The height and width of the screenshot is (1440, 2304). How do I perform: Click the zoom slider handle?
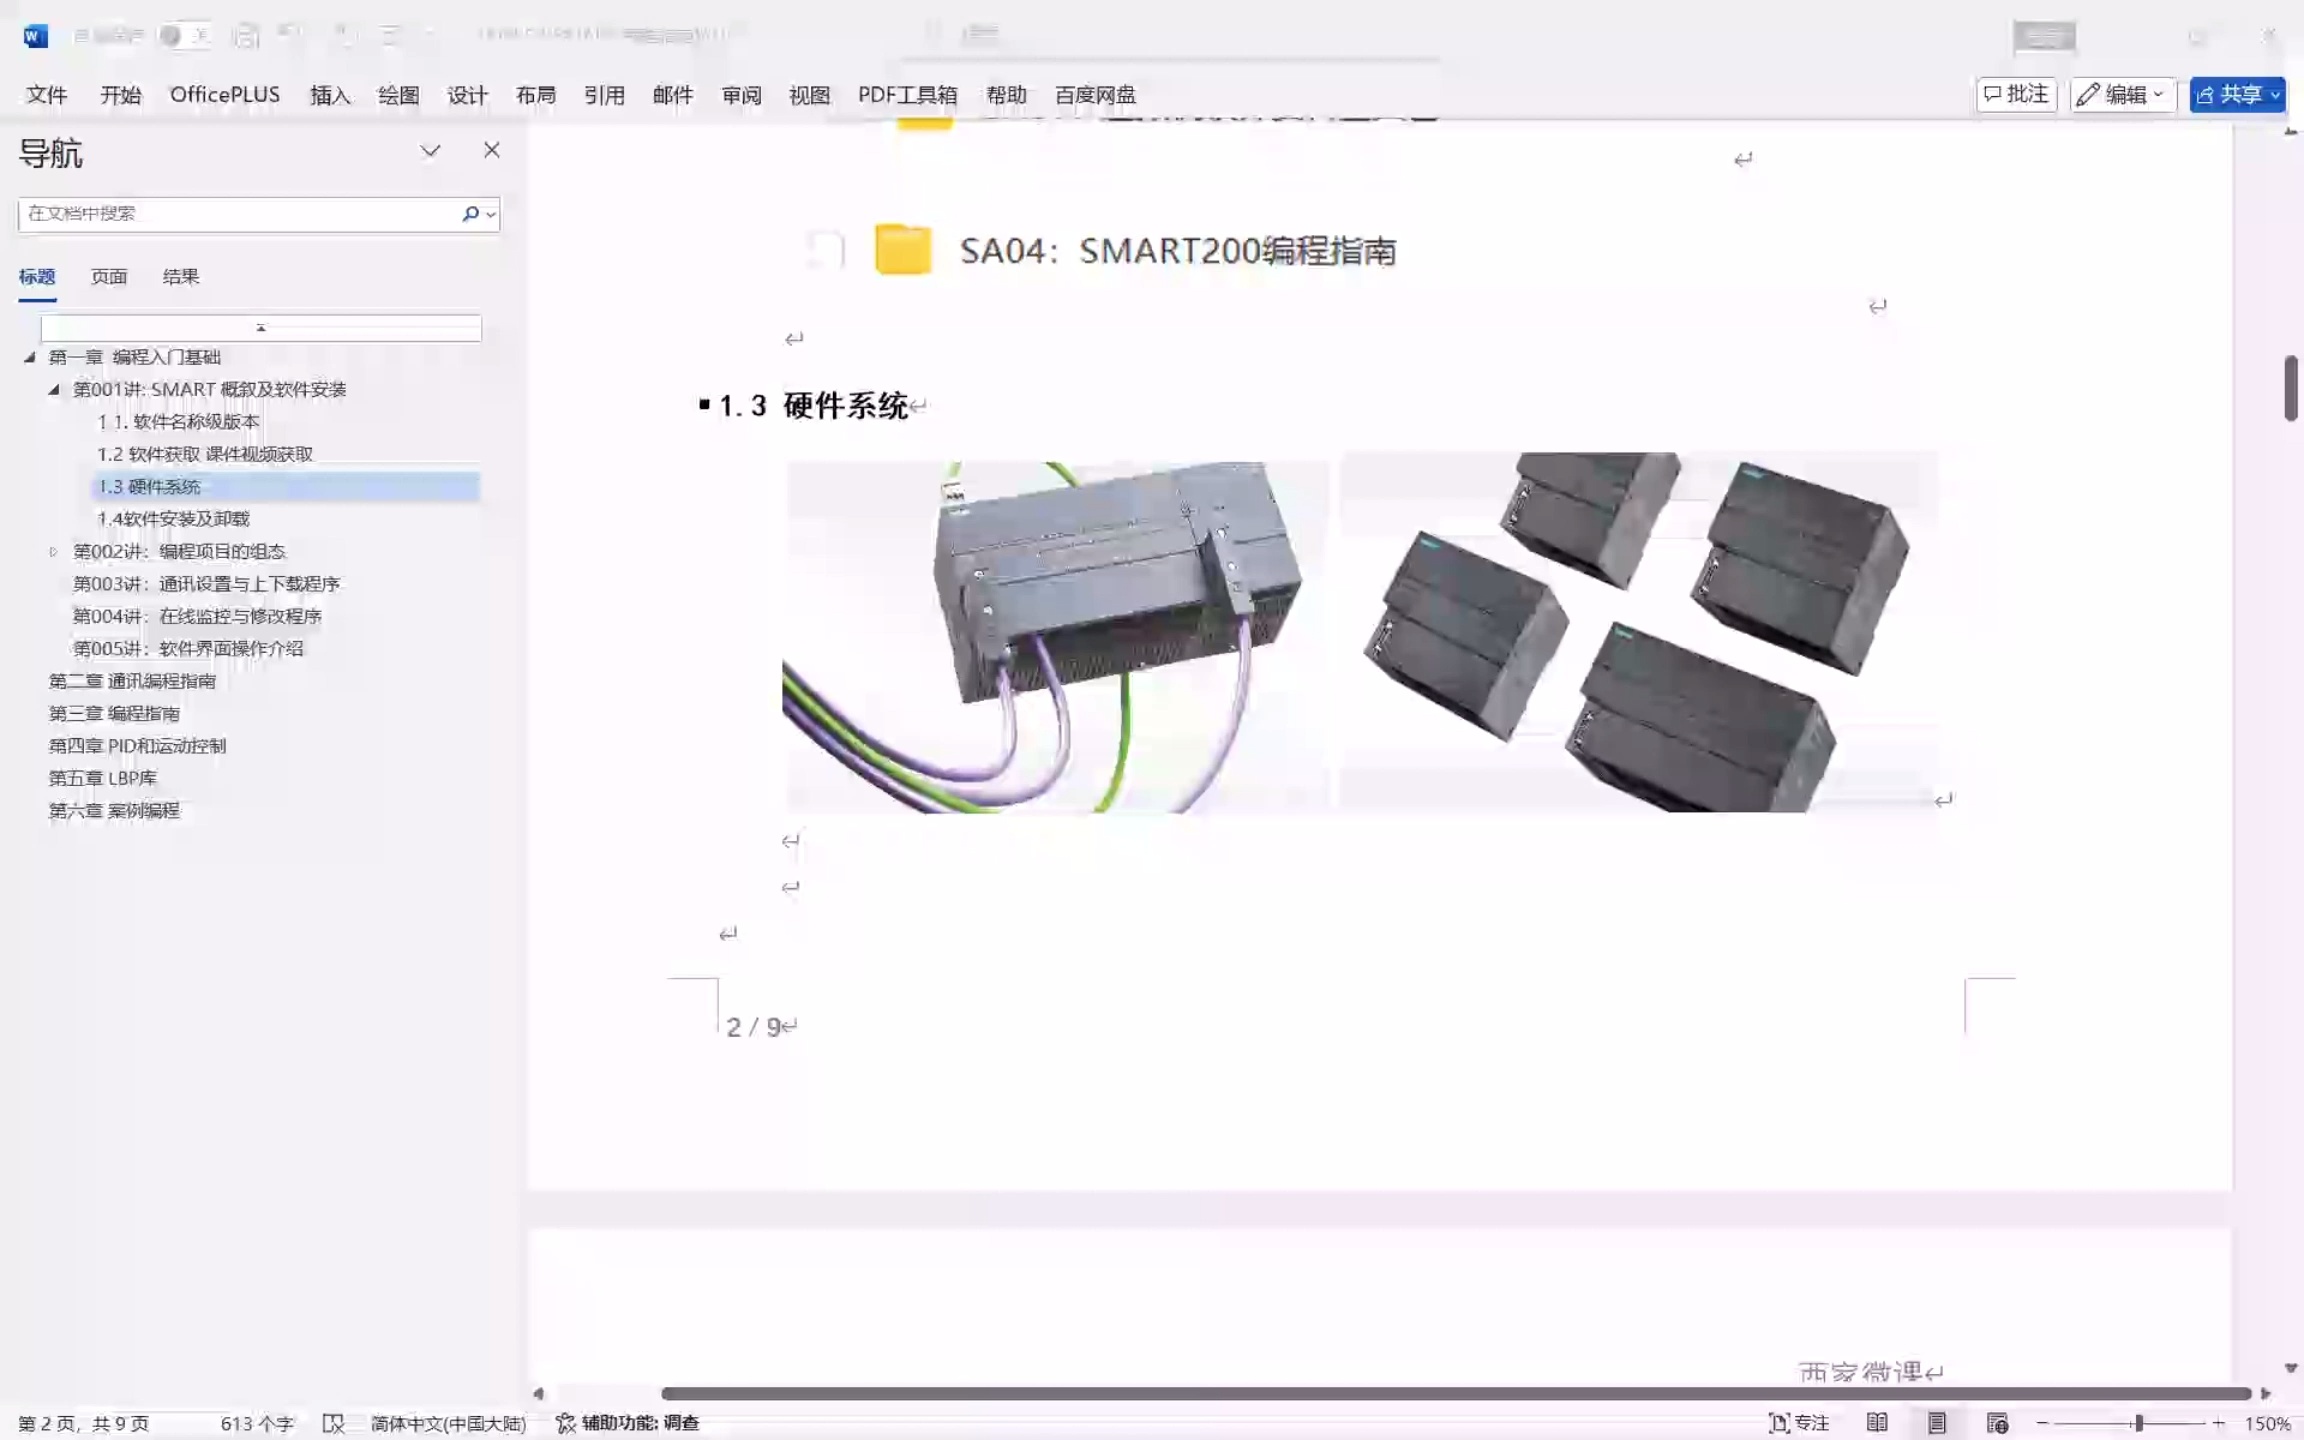tap(2139, 1423)
